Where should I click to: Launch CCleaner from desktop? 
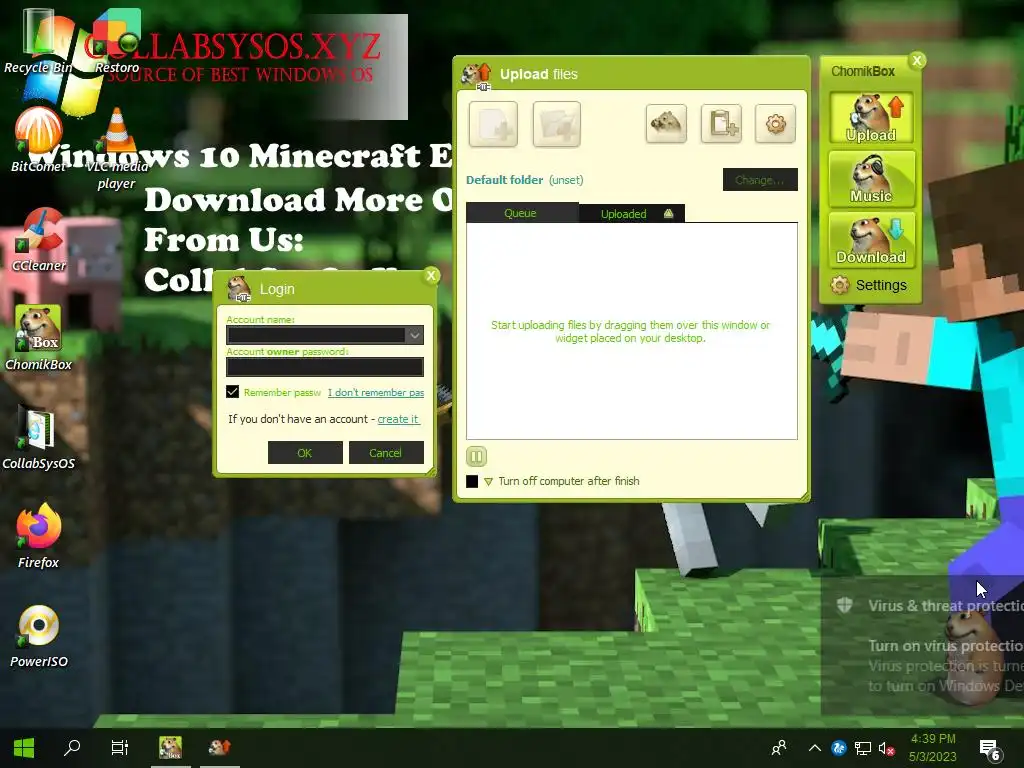coord(39,239)
